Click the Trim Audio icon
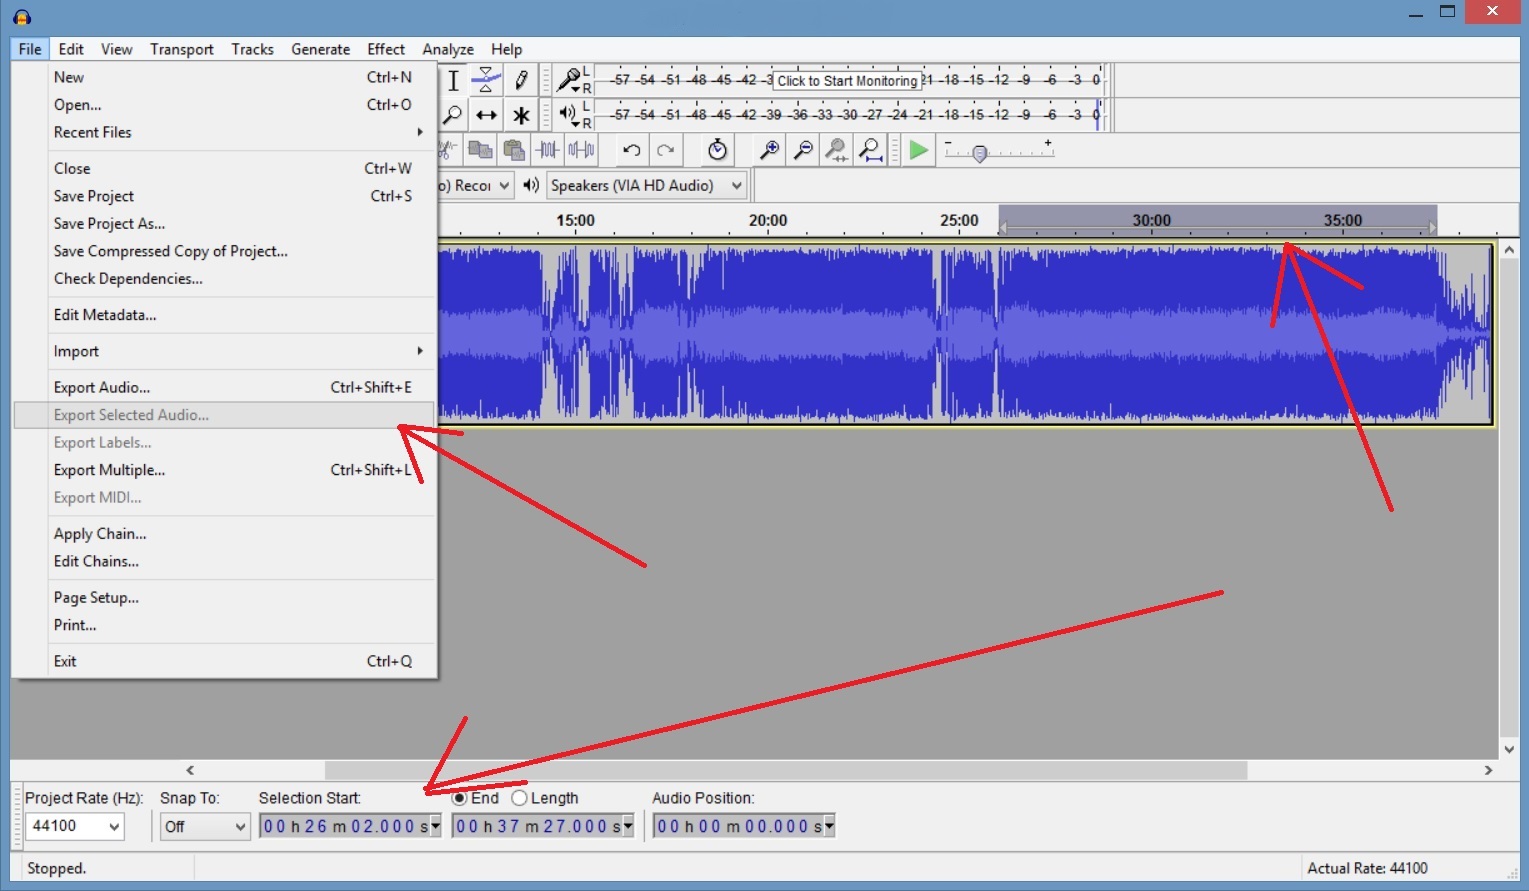 tap(548, 150)
